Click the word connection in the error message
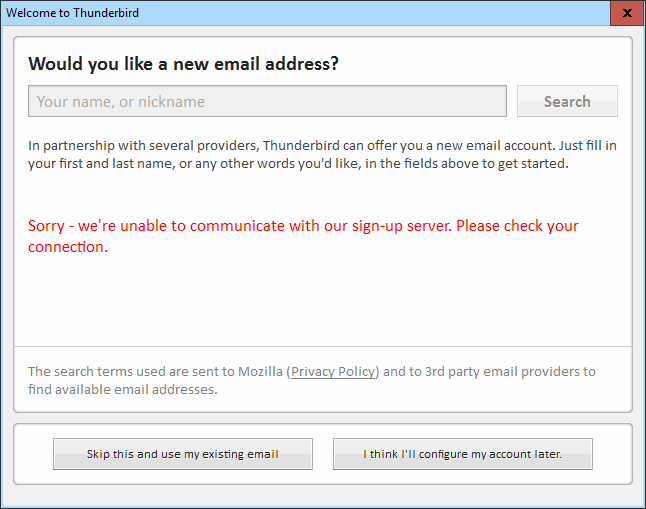Viewport: 646px width, 509px height. point(66,247)
